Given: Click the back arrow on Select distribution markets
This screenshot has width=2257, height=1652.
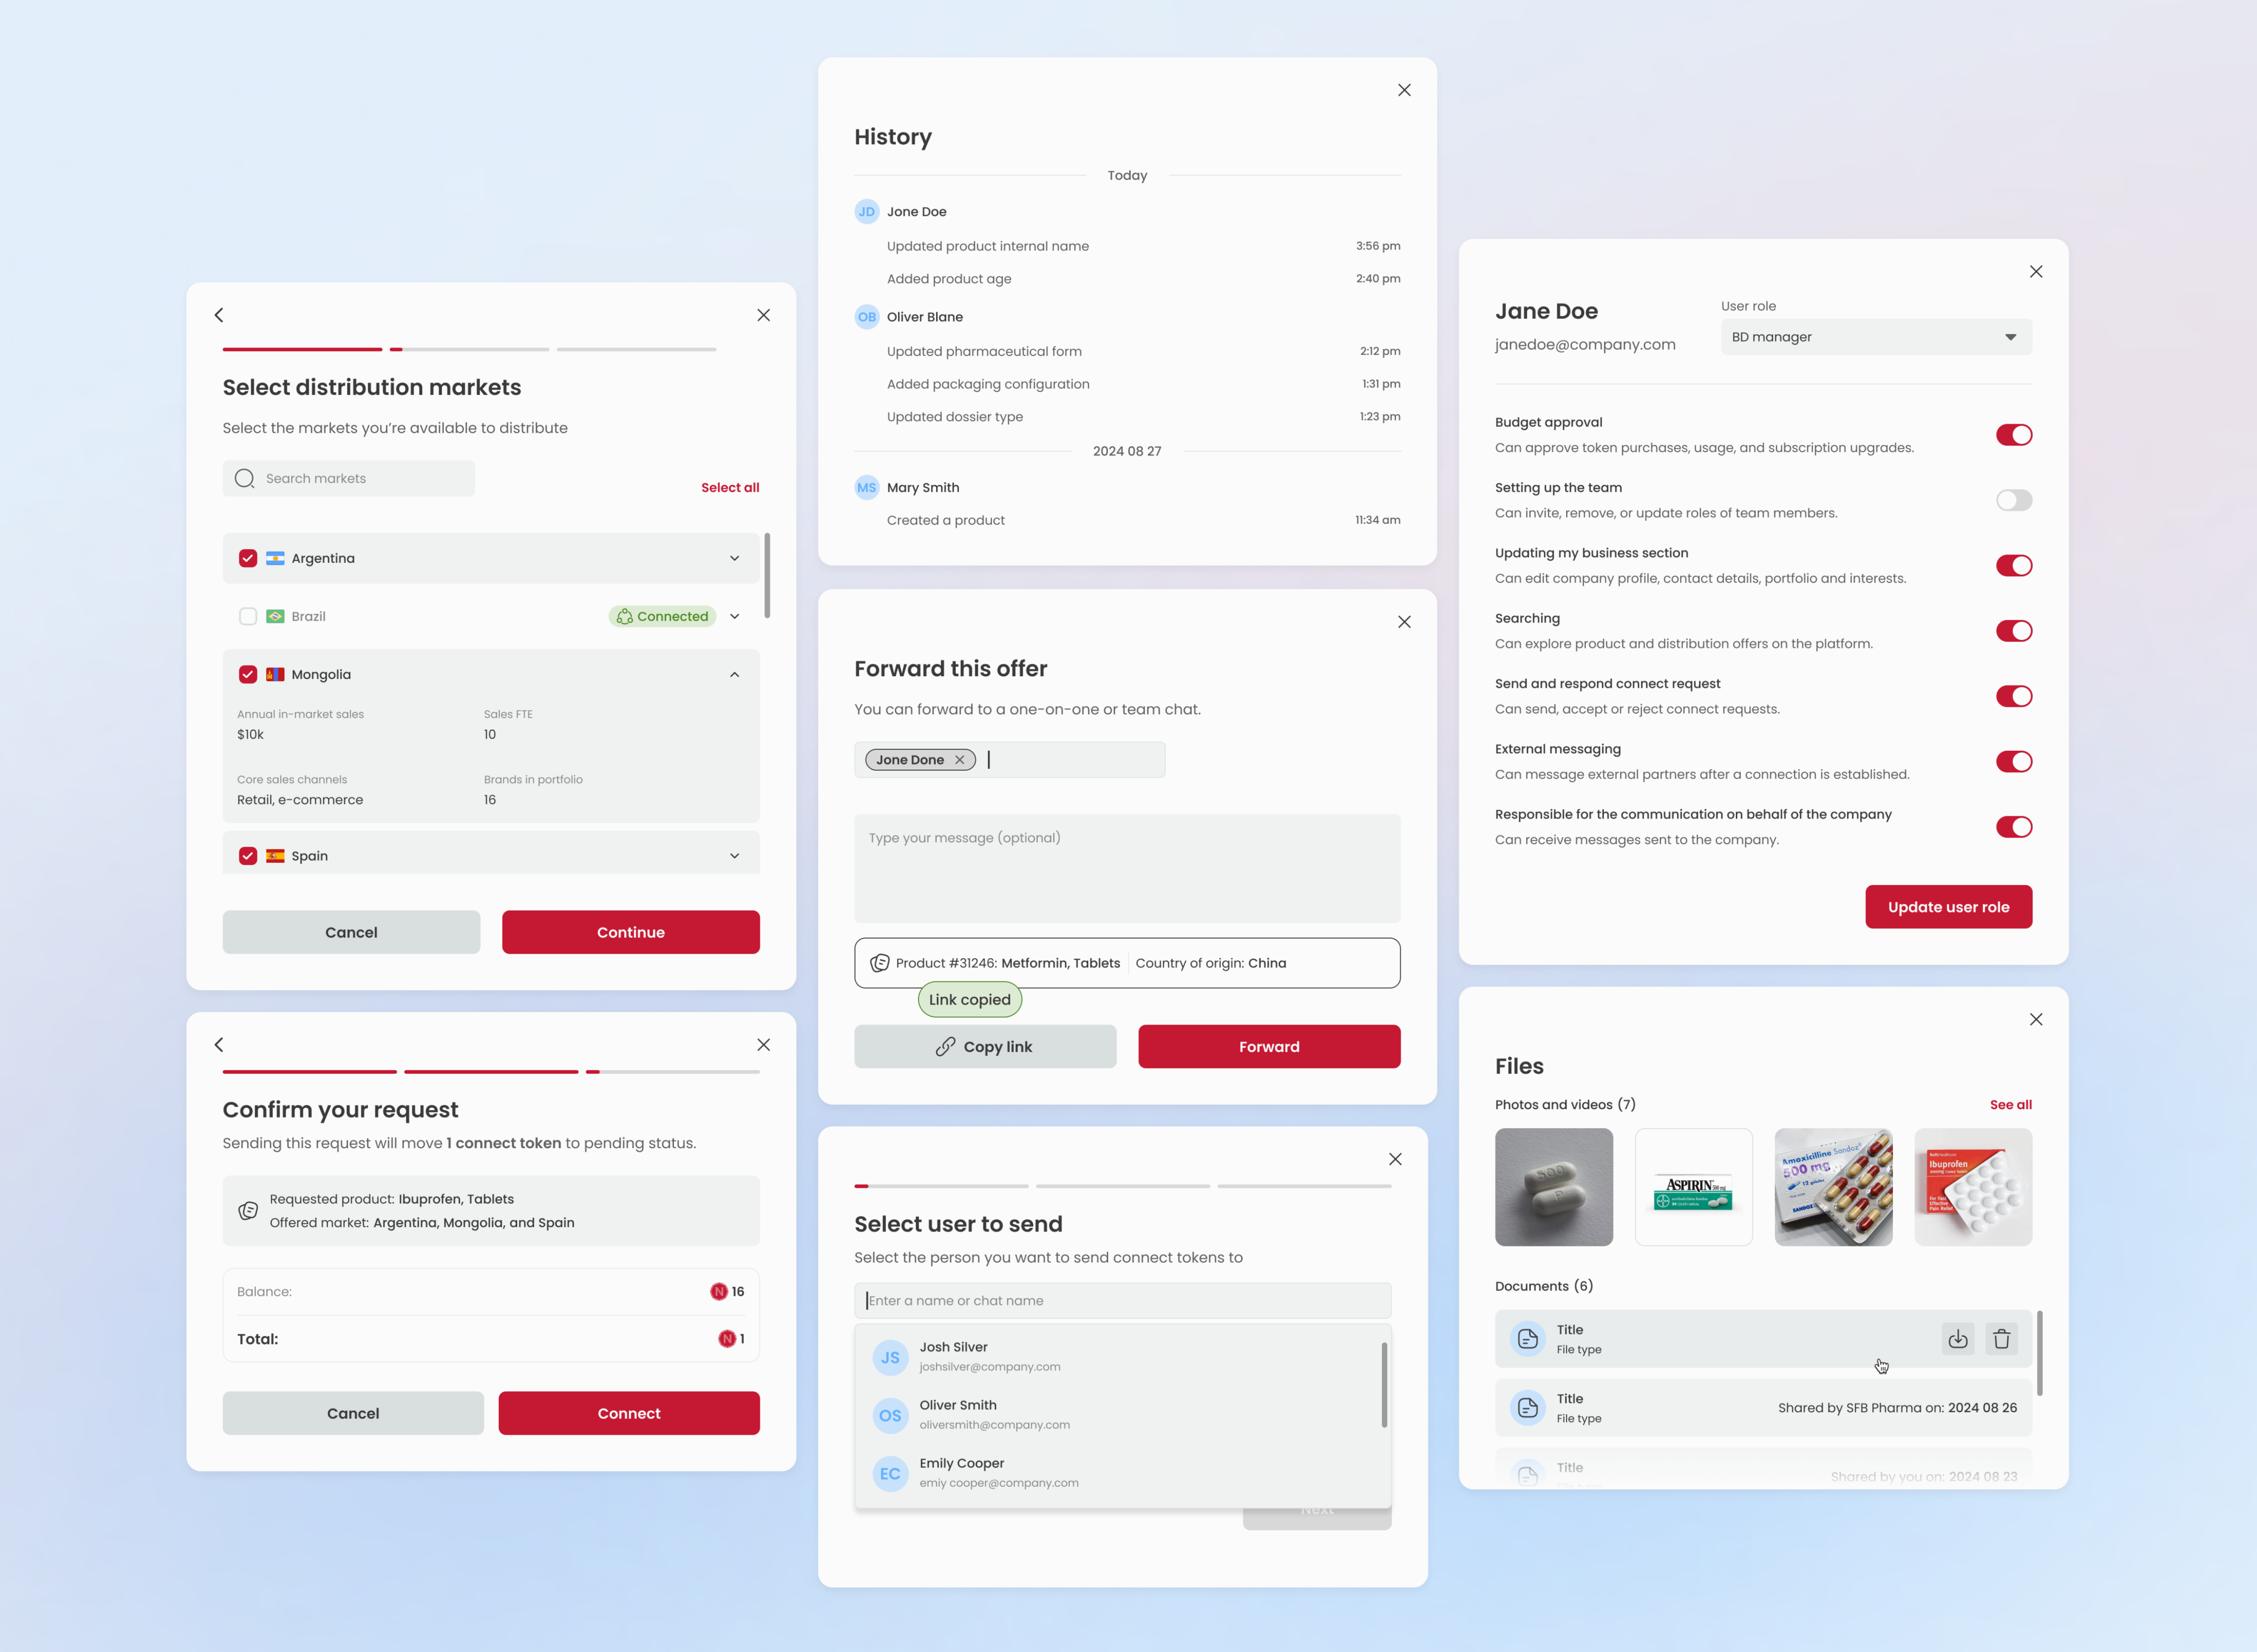Looking at the screenshot, I should 219,315.
